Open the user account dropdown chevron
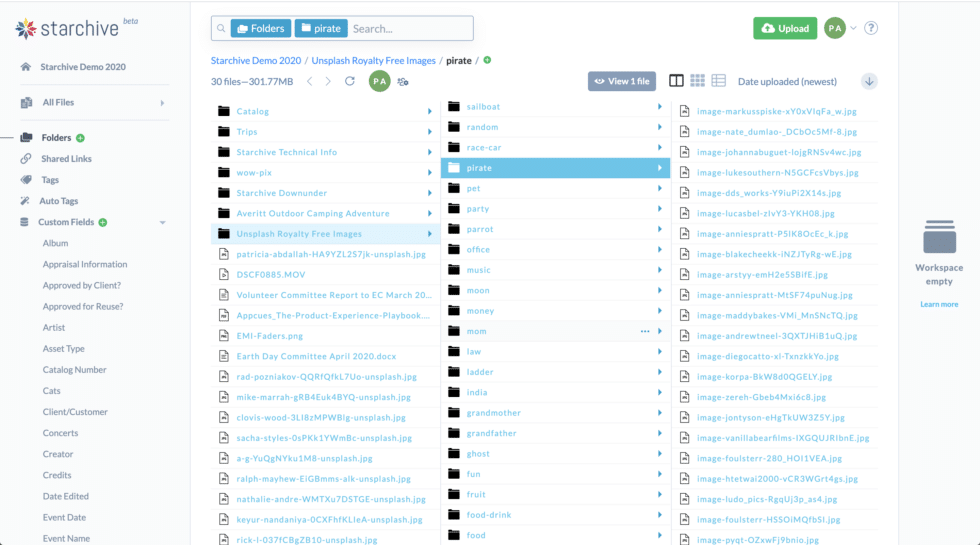 853,28
